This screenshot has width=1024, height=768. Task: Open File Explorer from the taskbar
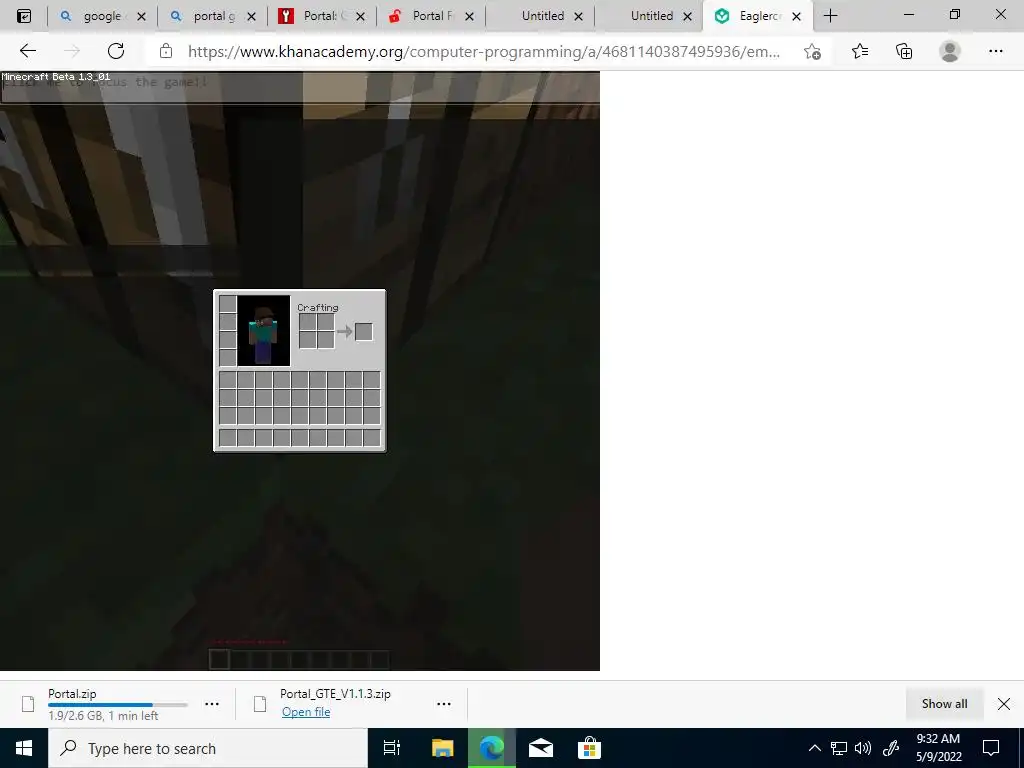pyautogui.click(x=442, y=748)
